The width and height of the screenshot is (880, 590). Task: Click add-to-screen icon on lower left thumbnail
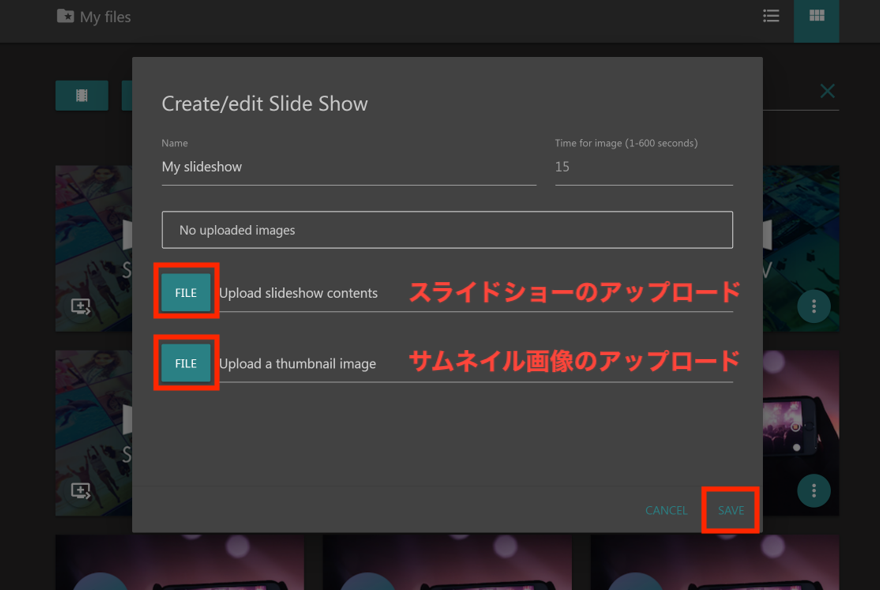81,491
